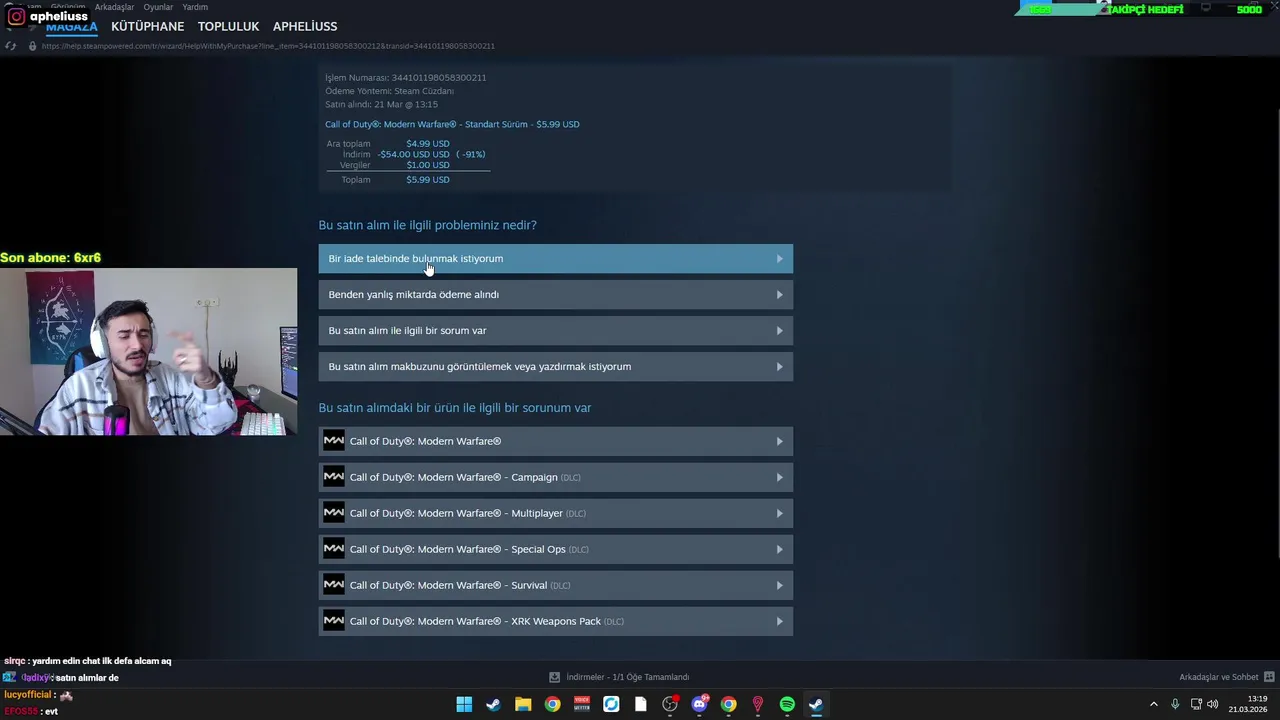Switch to the KÜTÜPHANE tab
This screenshot has width=1280, height=720.
pyautogui.click(x=147, y=26)
